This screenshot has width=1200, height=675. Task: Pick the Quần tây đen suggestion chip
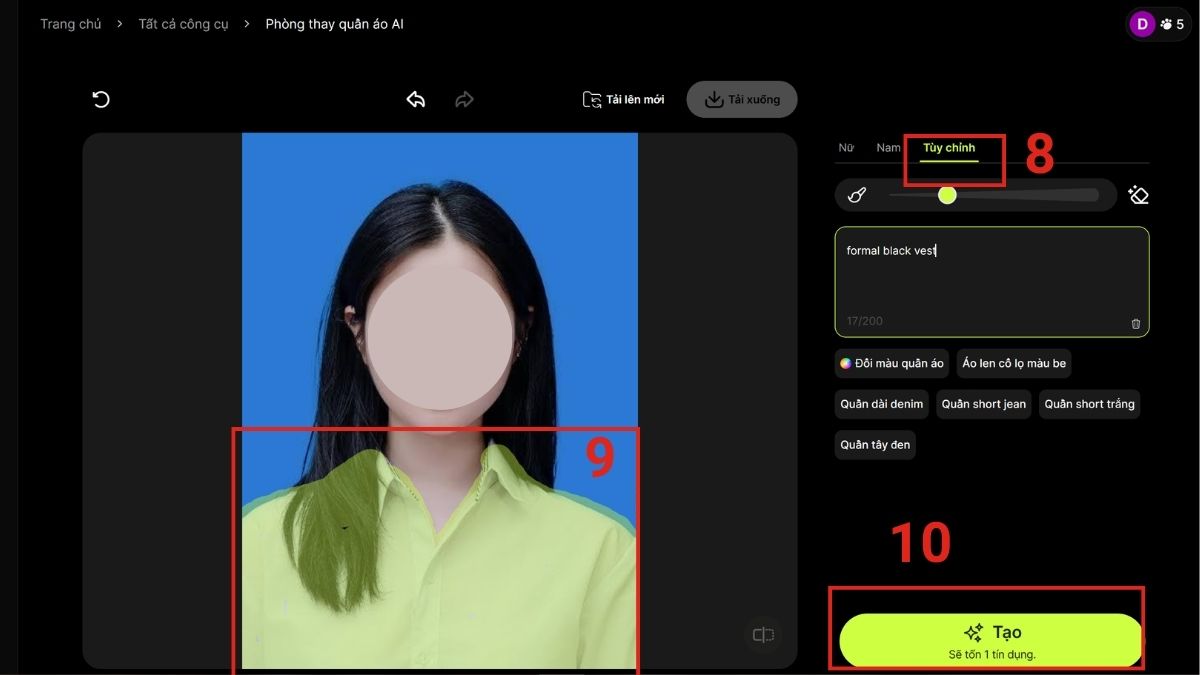point(875,445)
